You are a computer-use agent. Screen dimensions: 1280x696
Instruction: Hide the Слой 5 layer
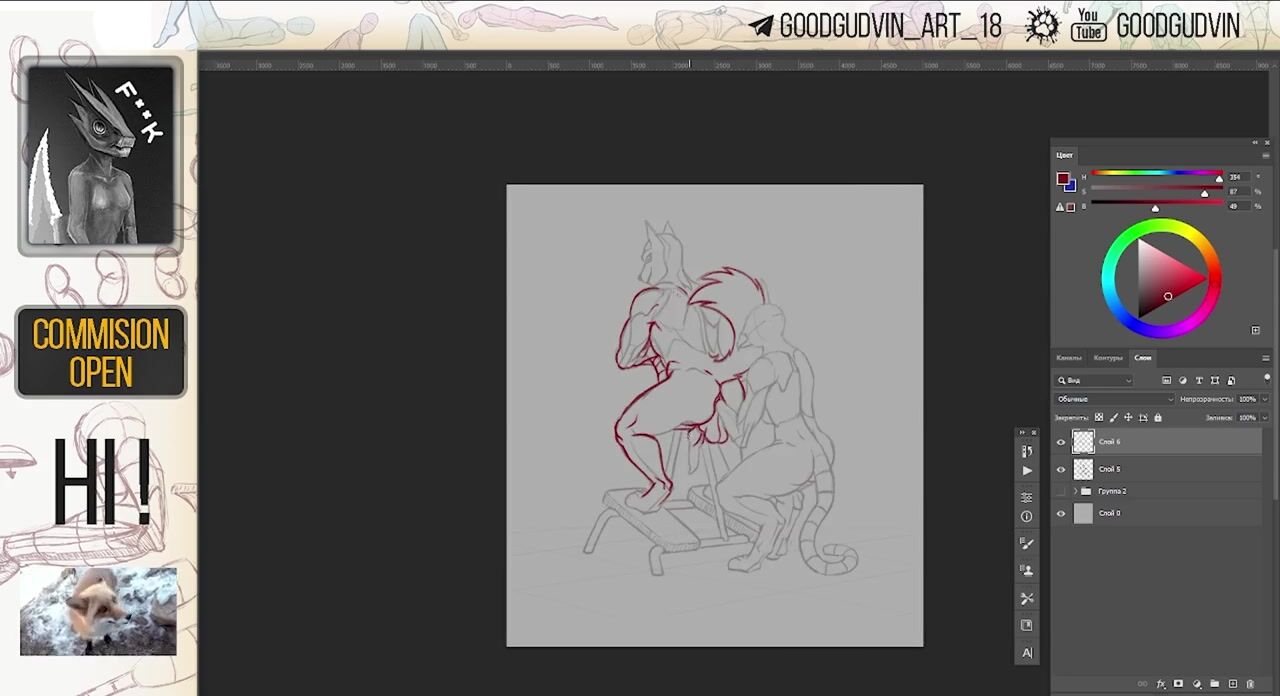pyautogui.click(x=1061, y=469)
